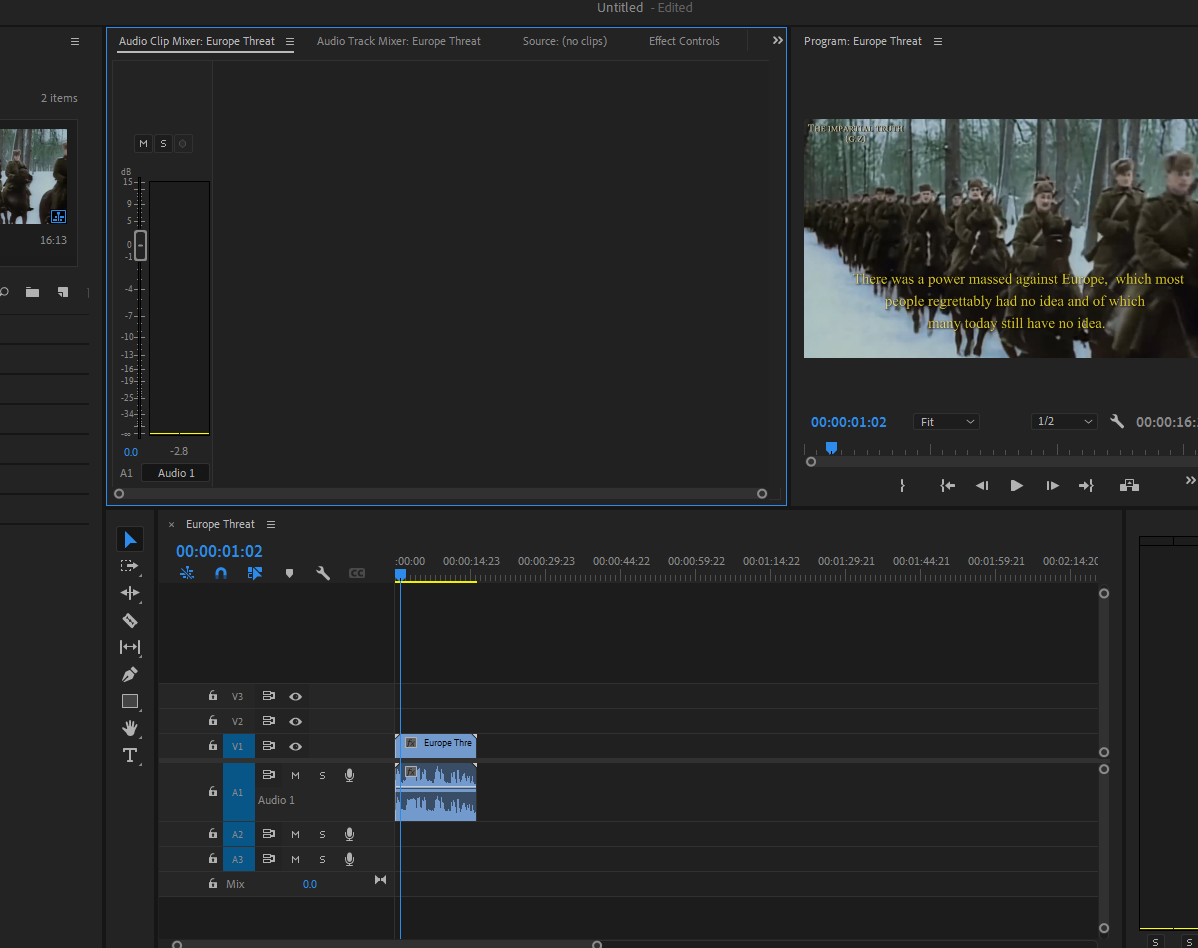The image size is (1198, 948).
Task: Step forward one frame in Program monitor
Action: tap(1052, 485)
